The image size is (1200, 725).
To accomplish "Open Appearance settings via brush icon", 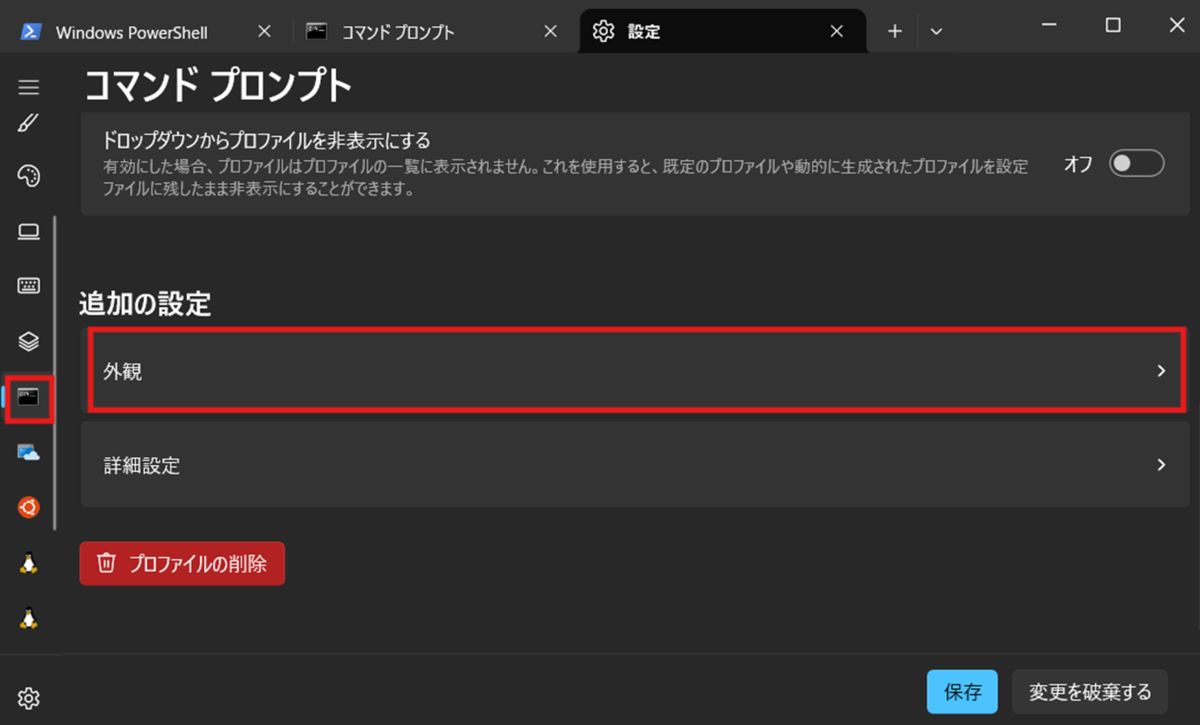I will point(29,123).
